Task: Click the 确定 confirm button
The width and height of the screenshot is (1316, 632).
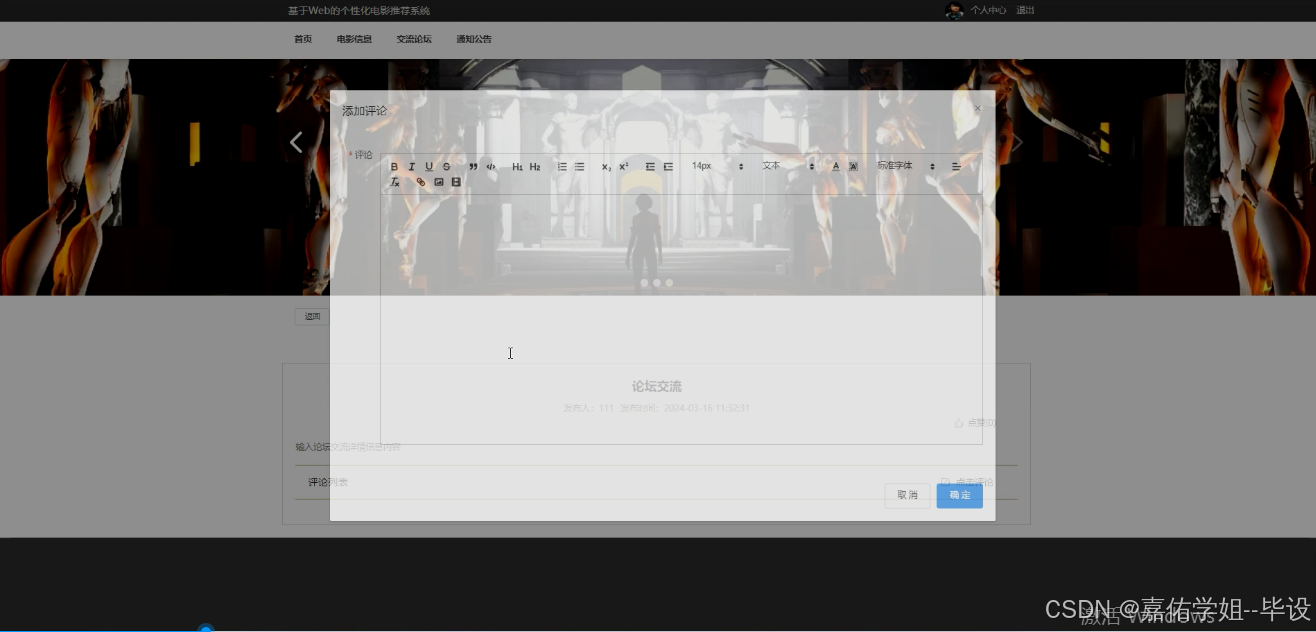Action: click(960, 495)
